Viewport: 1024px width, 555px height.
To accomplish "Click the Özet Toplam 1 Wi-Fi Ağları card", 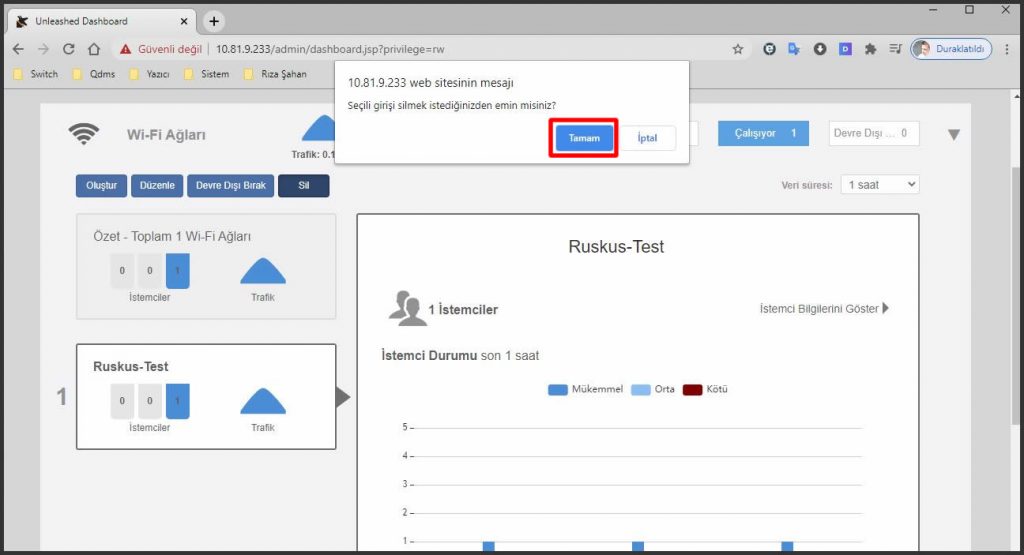I will point(206,266).
